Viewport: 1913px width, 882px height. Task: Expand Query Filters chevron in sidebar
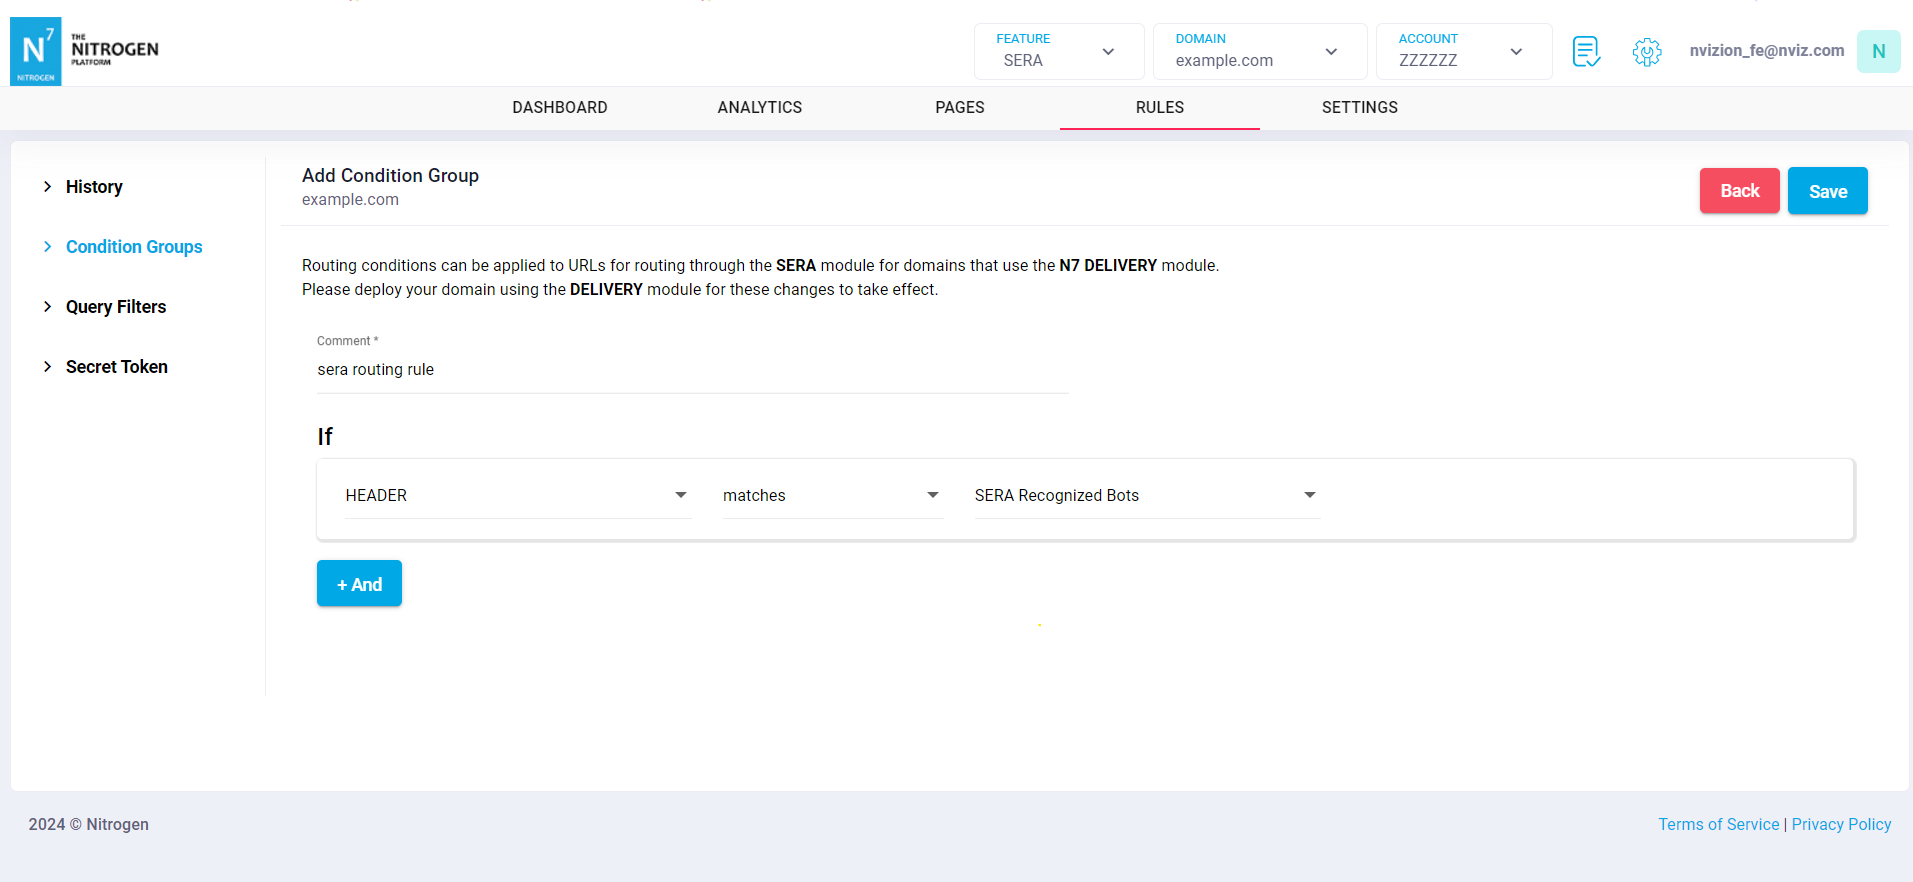click(47, 307)
